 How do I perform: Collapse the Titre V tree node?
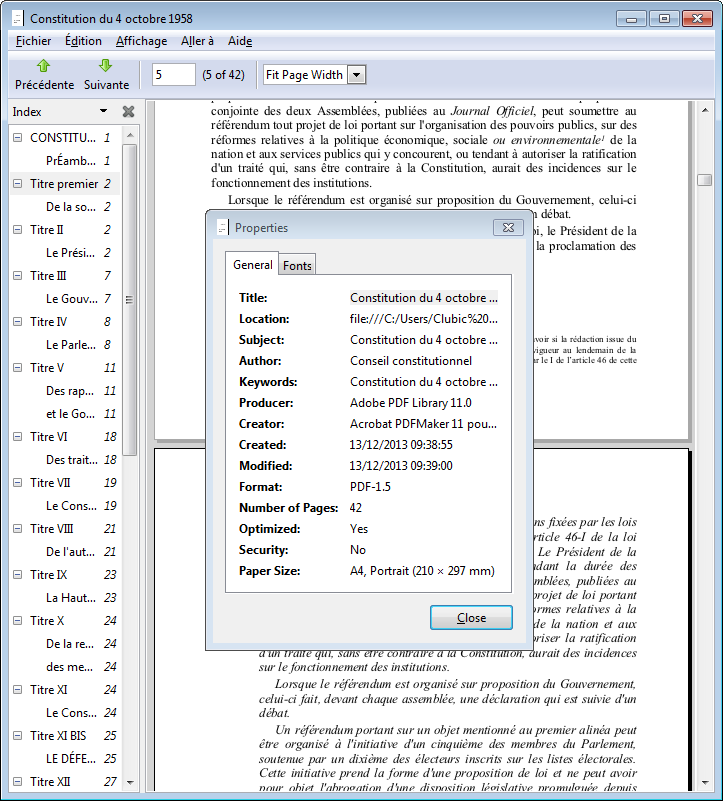coord(17,368)
